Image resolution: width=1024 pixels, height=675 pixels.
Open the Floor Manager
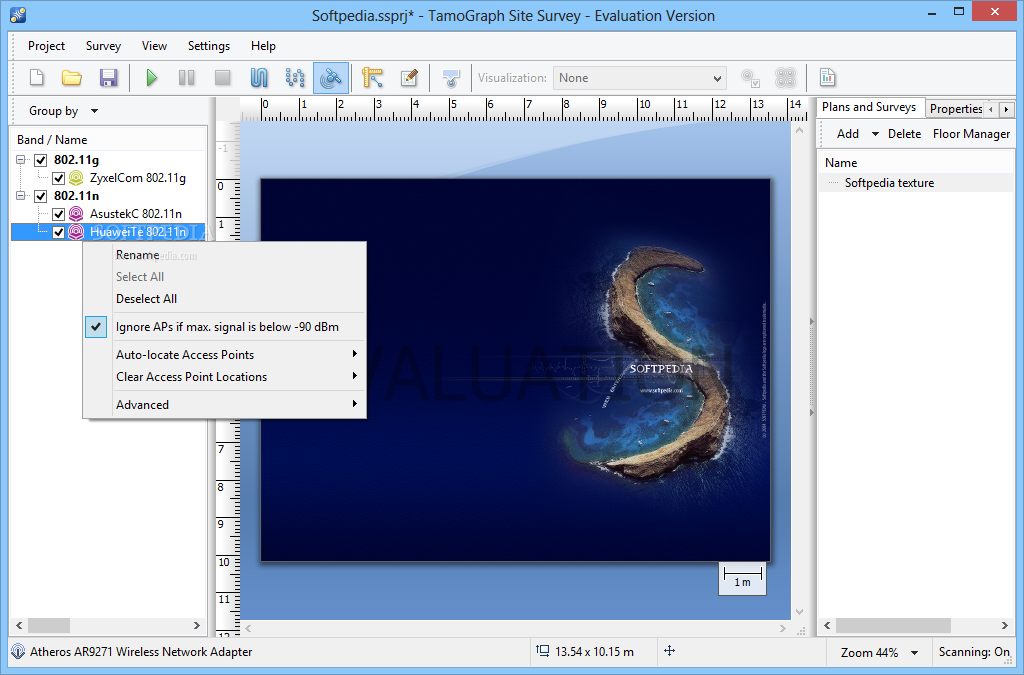[x=971, y=134]
